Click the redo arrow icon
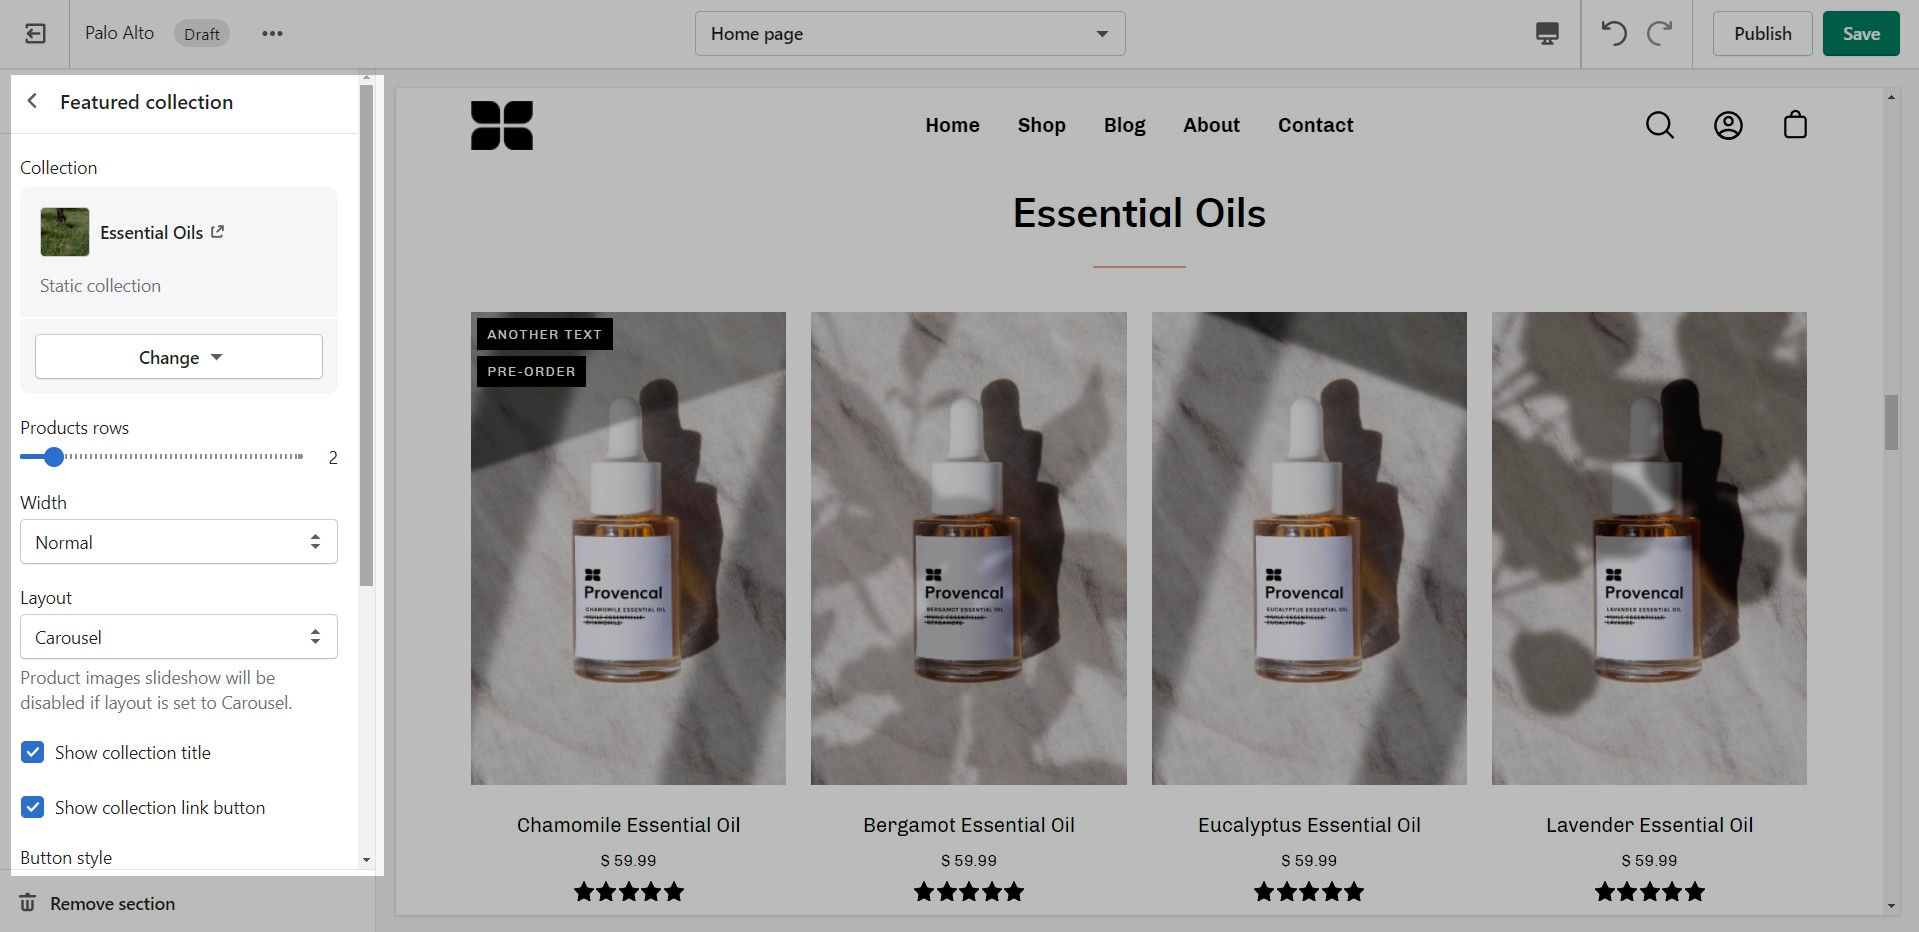The width and height of the screenshot is (1919, 932). click(x=1660, y=34)
